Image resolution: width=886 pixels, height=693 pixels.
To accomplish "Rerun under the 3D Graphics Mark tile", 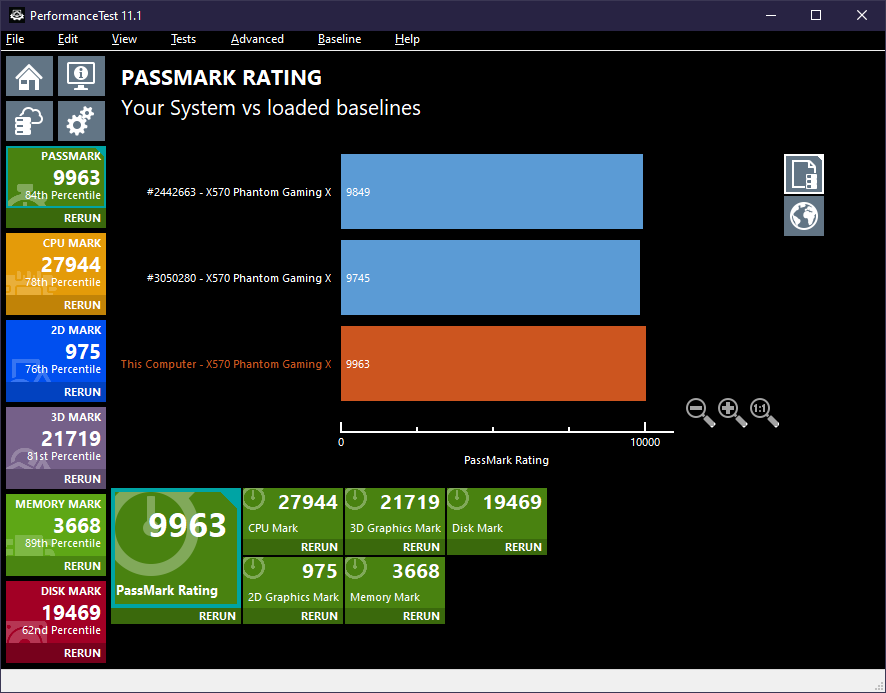I will click(421, 547).
